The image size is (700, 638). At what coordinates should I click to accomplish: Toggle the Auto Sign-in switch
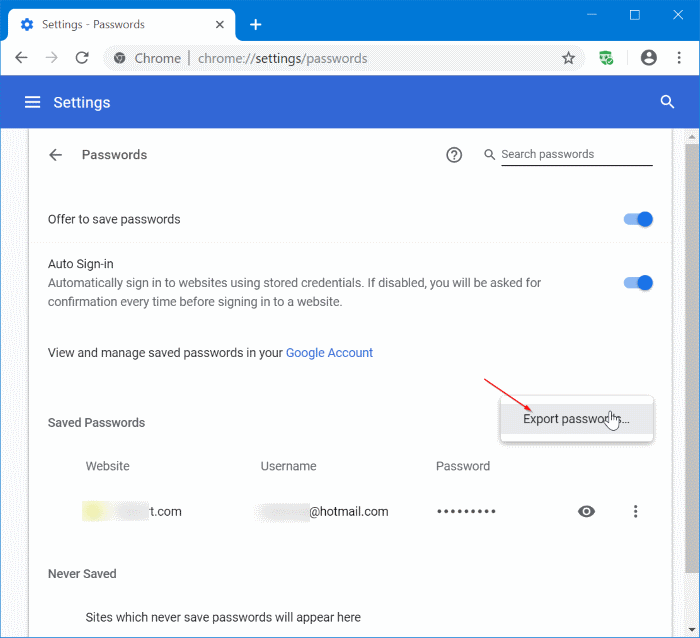click(638, 283)
